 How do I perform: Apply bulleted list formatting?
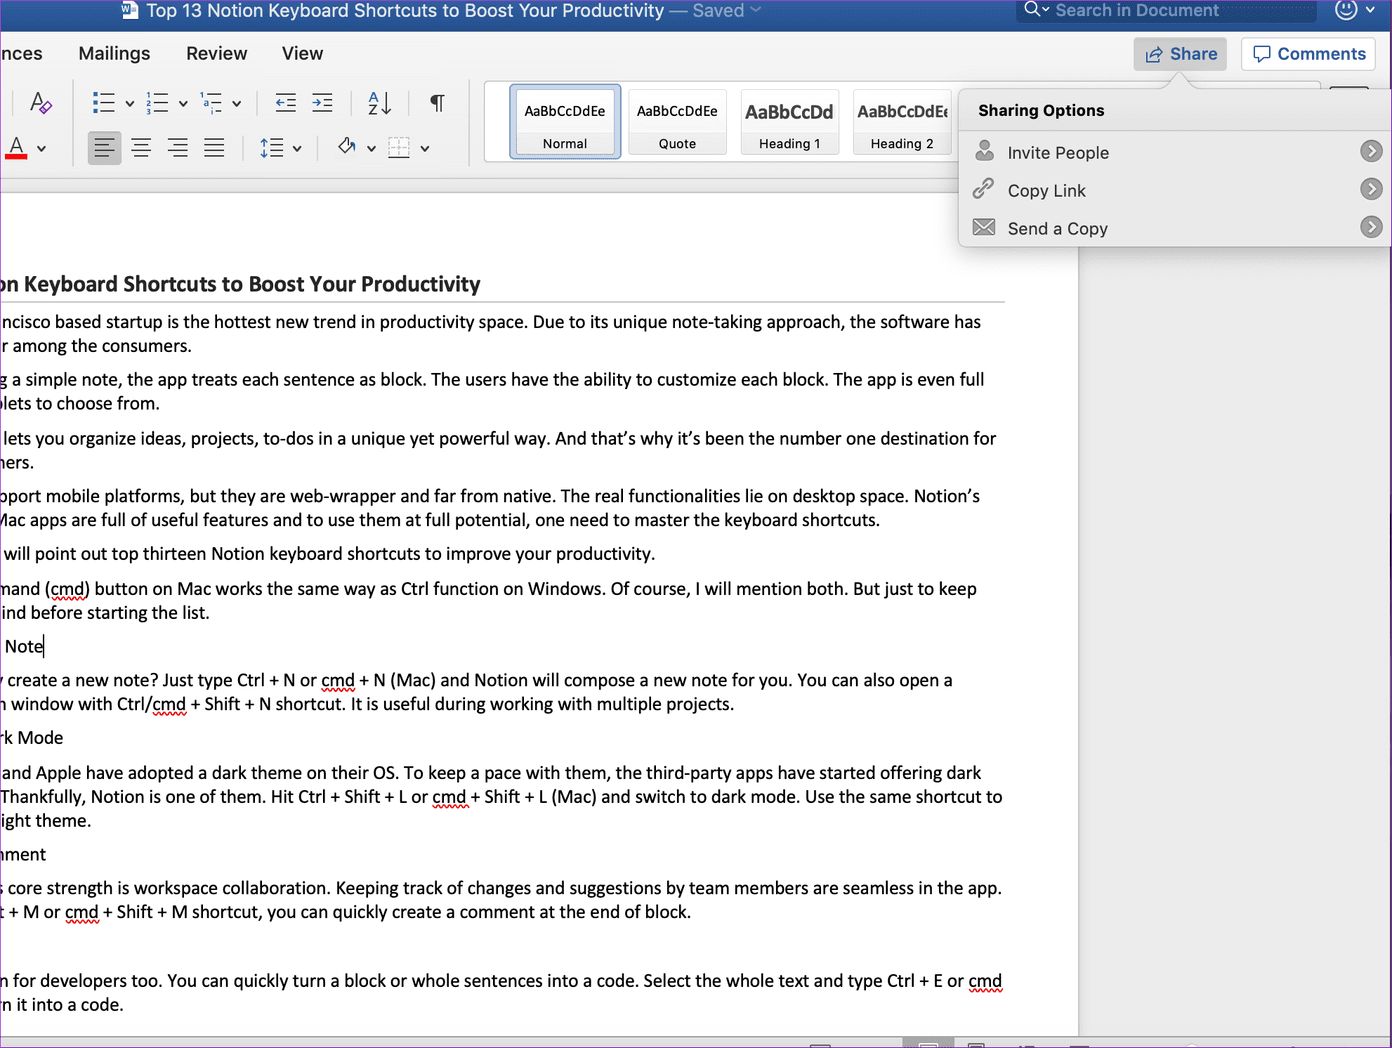click(x=104, y=103)
